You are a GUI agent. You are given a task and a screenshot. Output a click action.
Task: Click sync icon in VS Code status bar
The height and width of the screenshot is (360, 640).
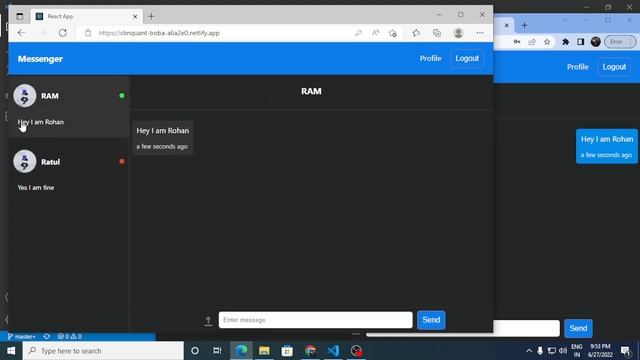(x=47, y=336)
